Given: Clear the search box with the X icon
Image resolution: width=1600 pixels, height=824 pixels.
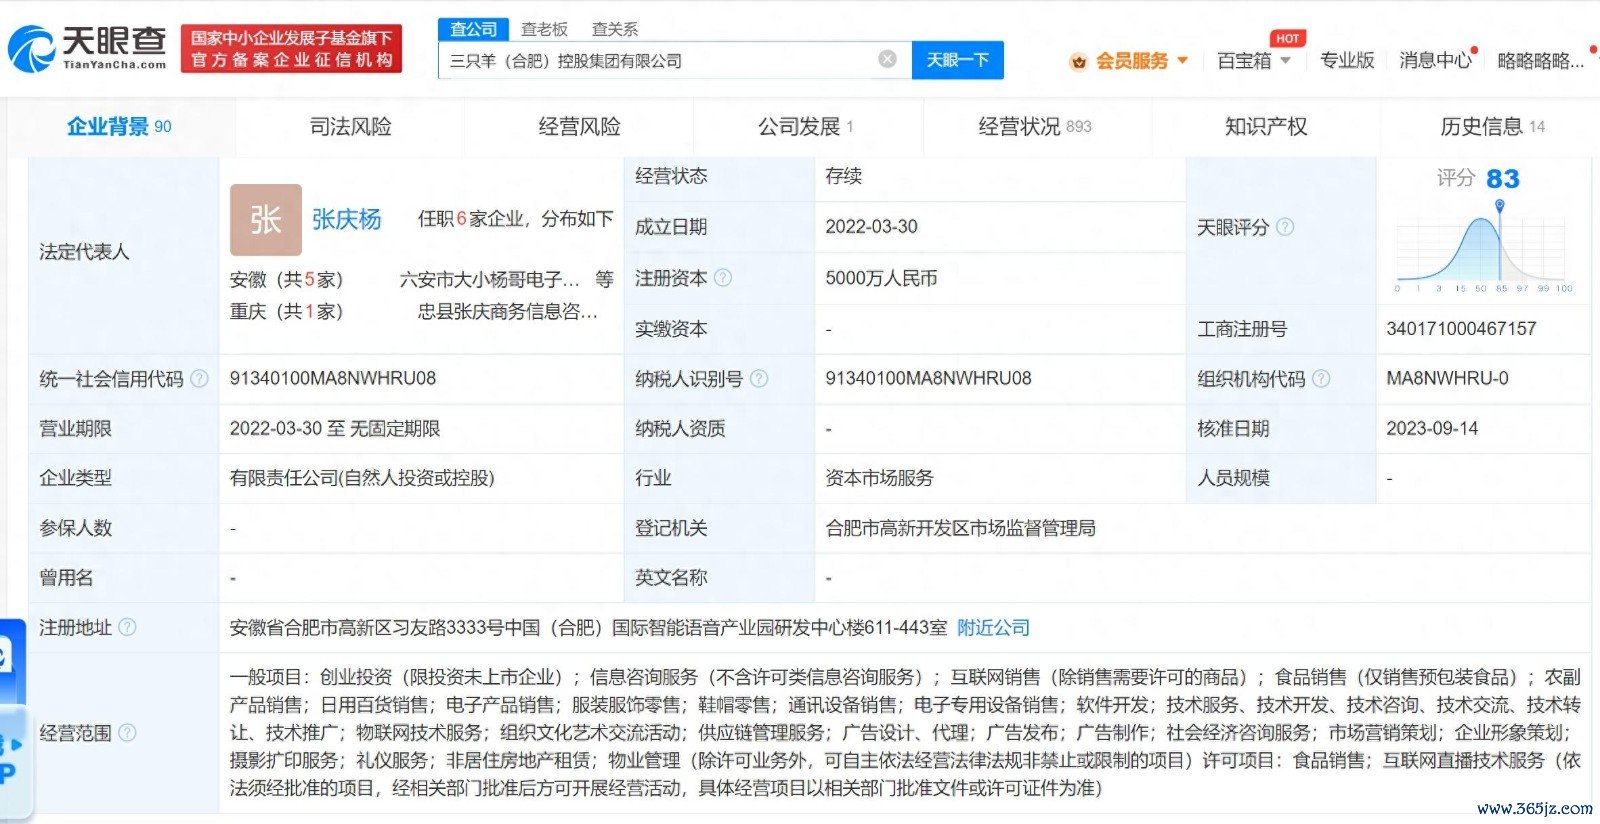Looking at the screenshot, I should click(887, 59).
